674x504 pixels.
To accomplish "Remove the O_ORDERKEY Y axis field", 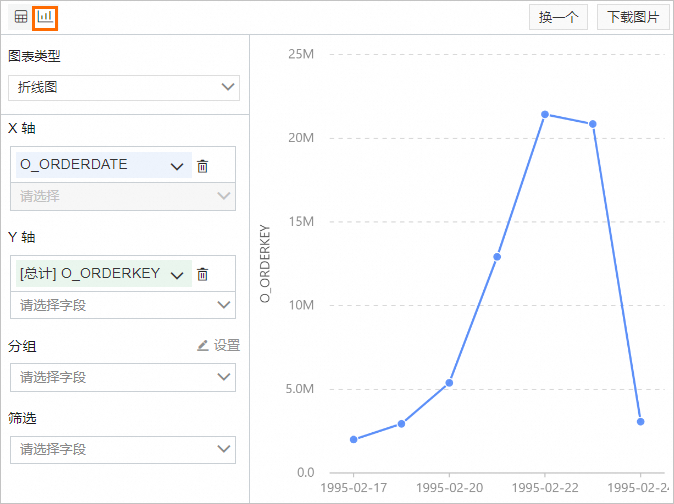I will click(x=202, y=274).
